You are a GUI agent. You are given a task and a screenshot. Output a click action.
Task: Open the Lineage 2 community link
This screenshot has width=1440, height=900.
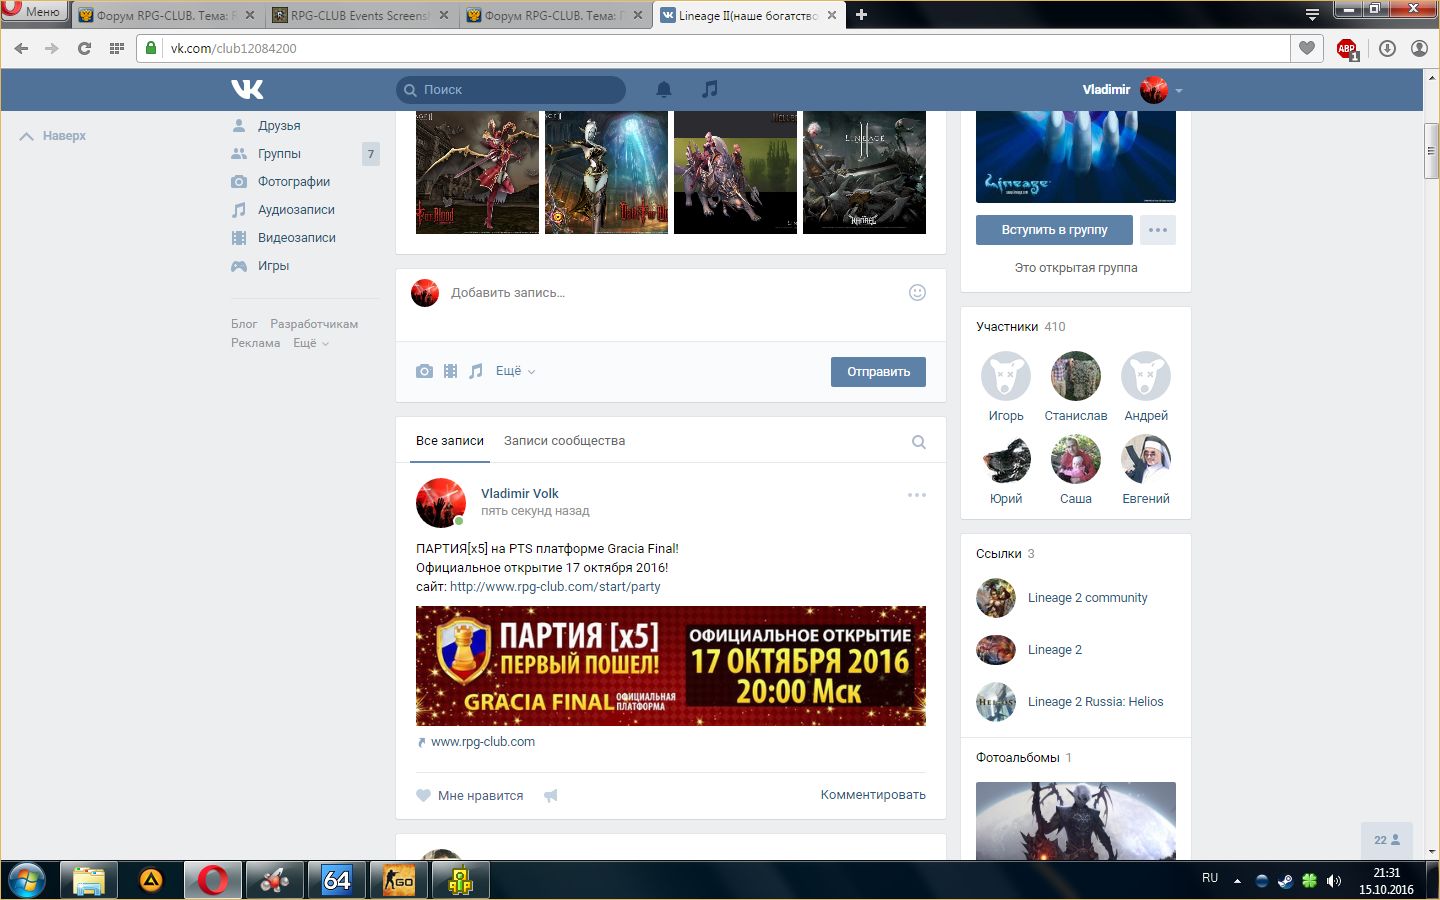pos(1088,598)
